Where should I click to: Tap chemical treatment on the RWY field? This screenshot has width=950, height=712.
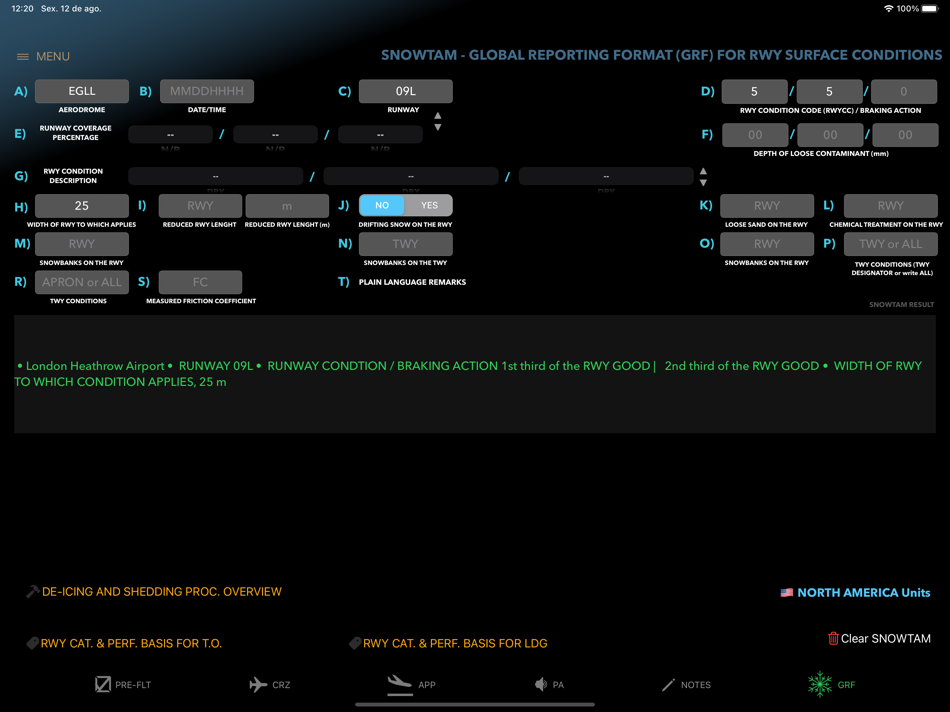(891, 205)
